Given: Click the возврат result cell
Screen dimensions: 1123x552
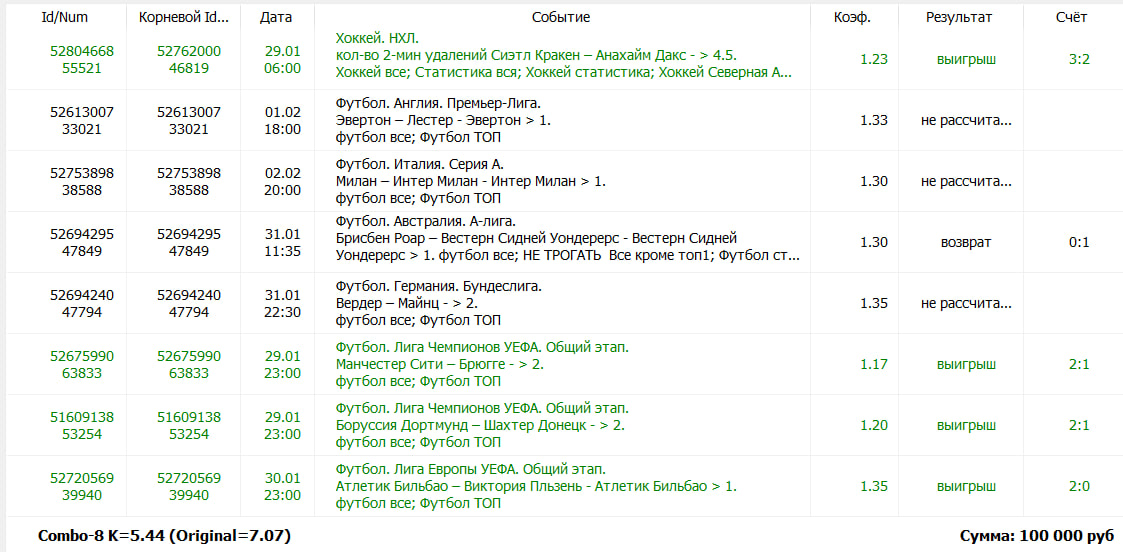Looking at the screenshot, I should tap(965, 243).
